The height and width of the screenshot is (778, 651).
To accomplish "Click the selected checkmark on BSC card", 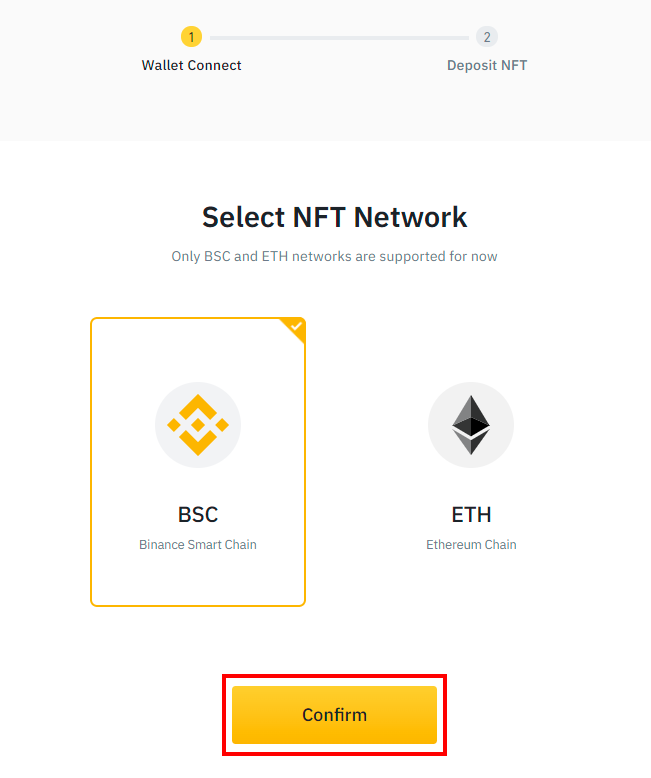I will click(x=296, y=326).
